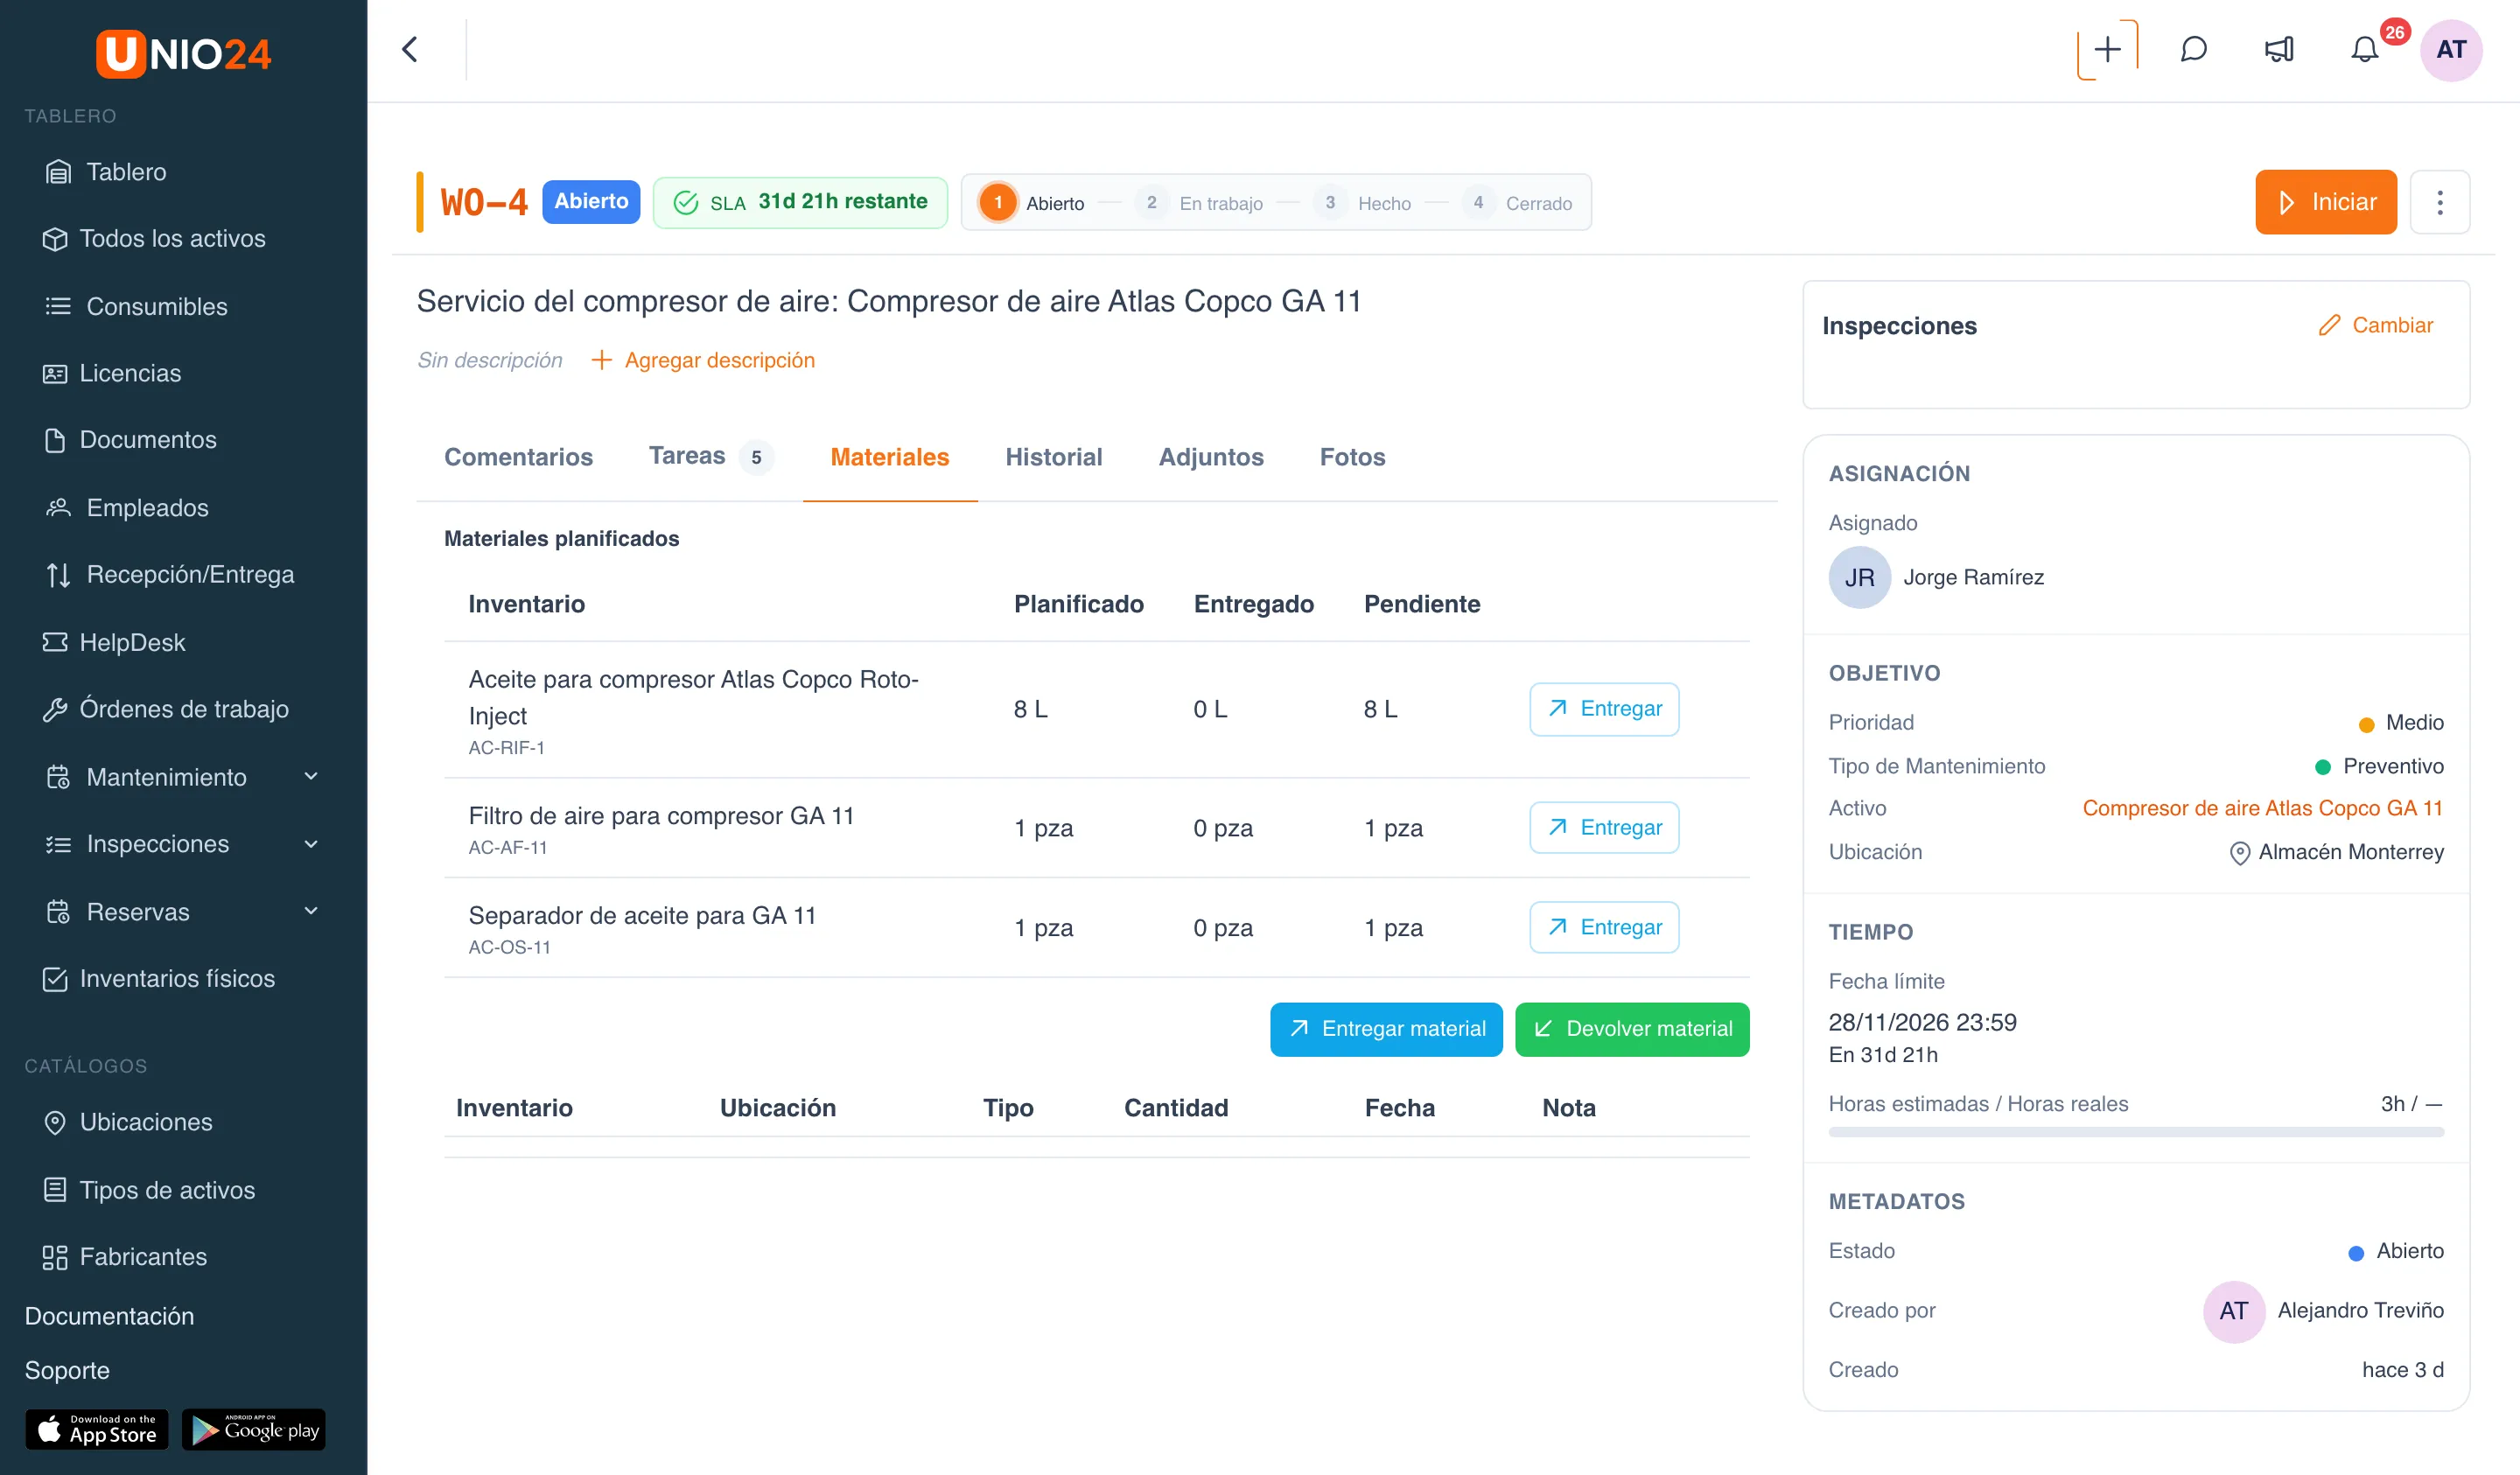Open Compresor de aire Atlas Copco GA 11 asset link
The width and height of the screenshot is (2520, 1475).
2262,808
